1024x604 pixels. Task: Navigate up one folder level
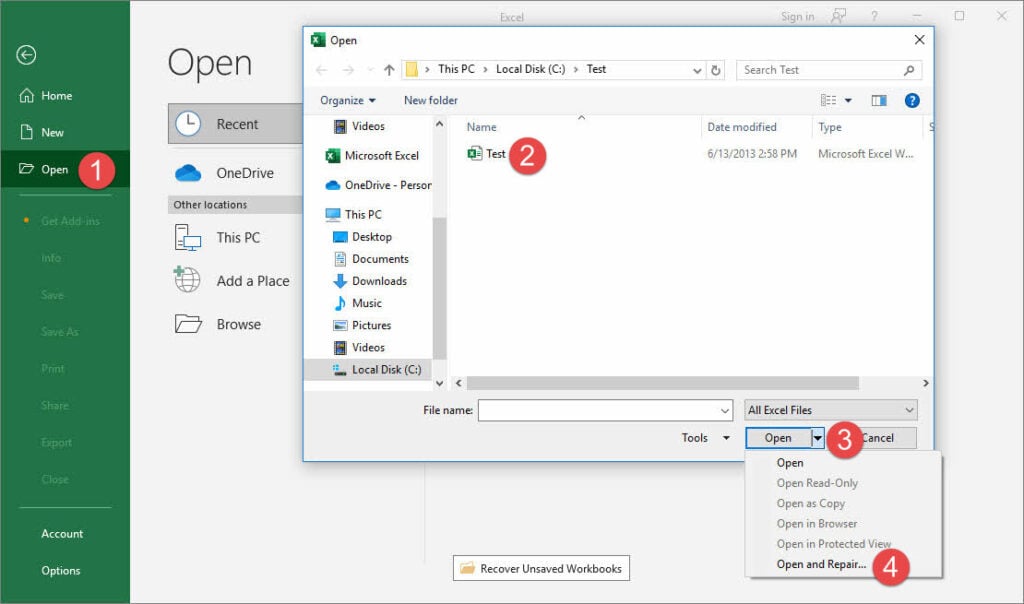pos(389,69)
